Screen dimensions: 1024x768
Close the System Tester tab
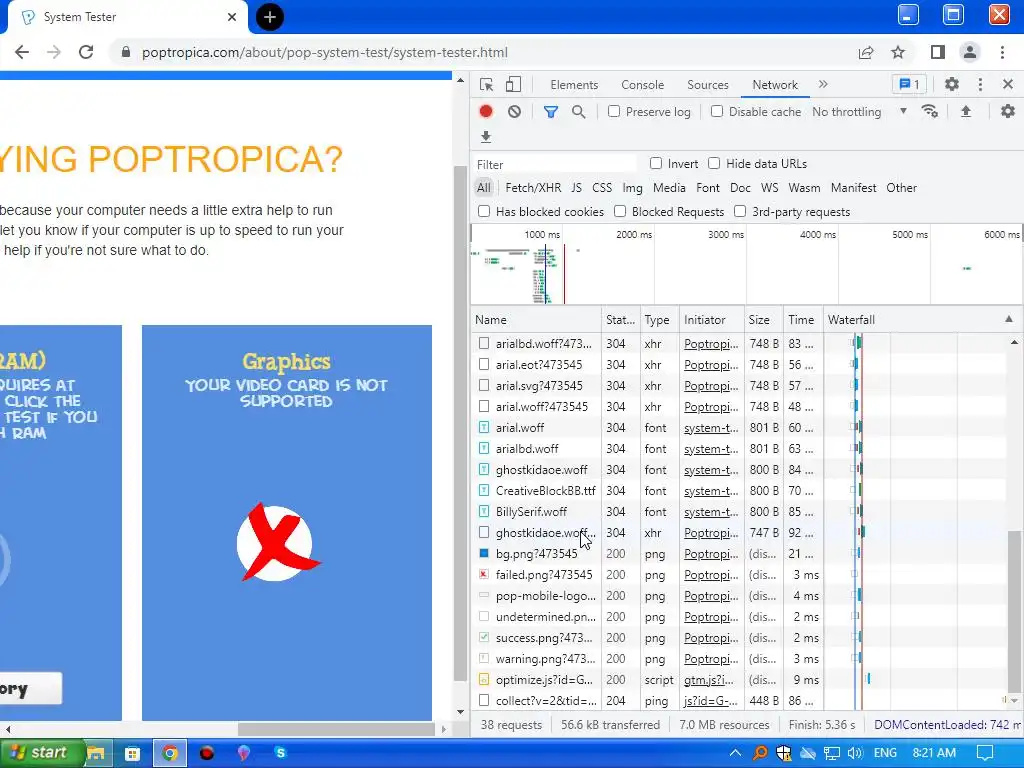[232, 17]
